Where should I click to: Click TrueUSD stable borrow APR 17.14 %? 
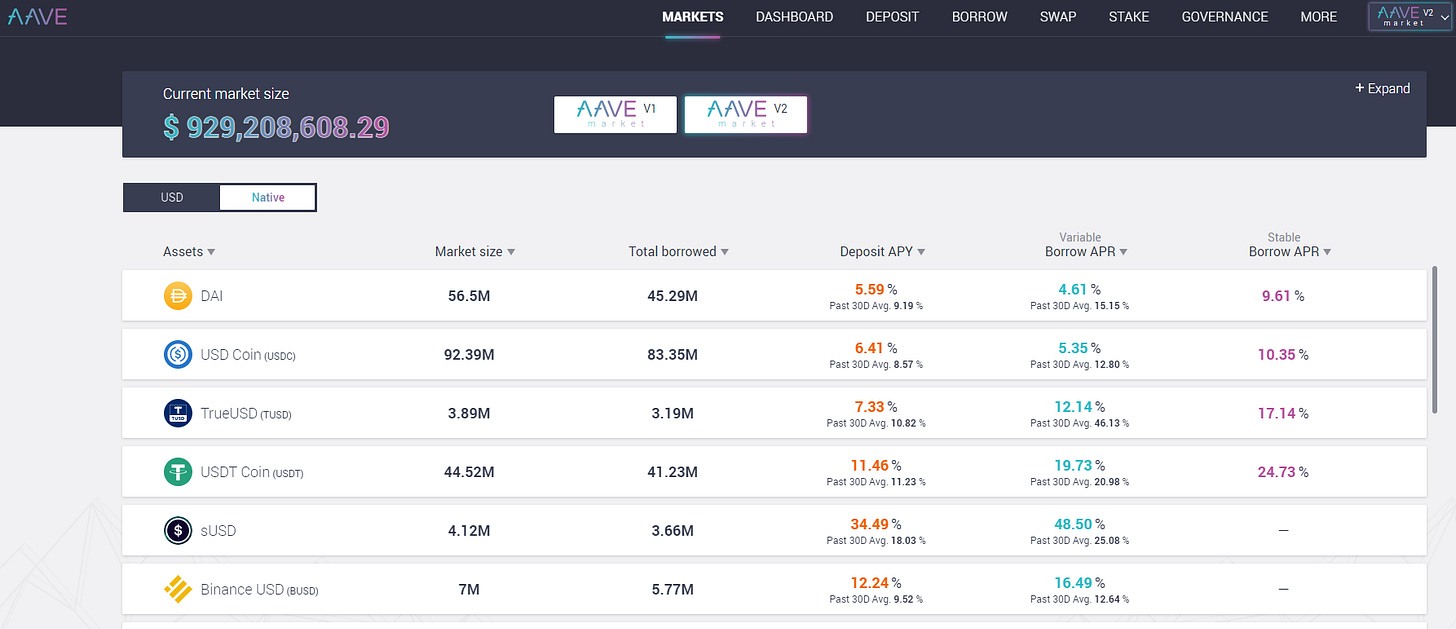coord(1283,413)
